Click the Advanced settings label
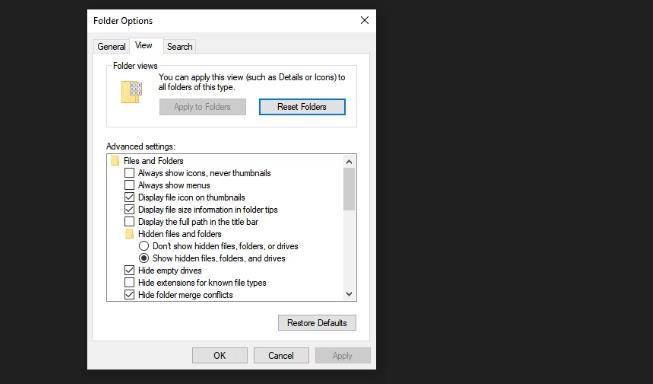Viewport: 653px width, 384px height. (x=141, y=147)
